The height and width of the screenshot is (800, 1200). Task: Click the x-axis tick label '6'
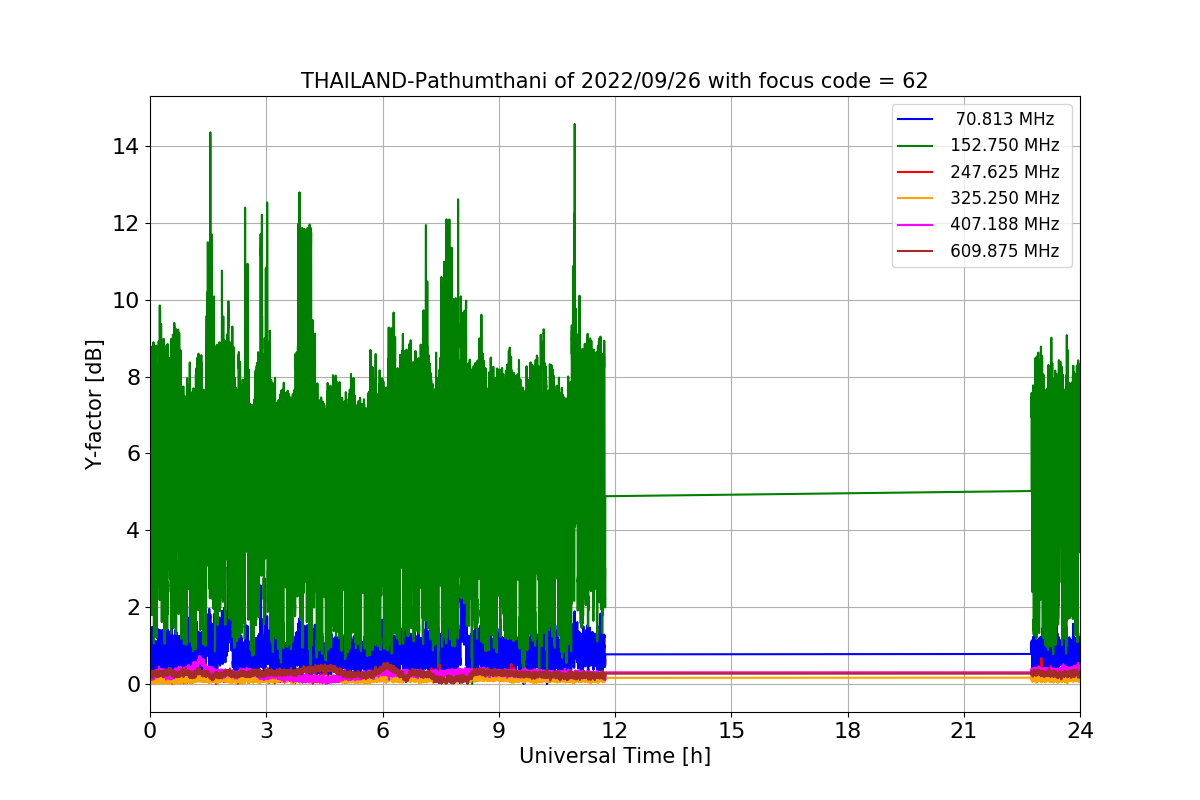[x=382, y=730]
